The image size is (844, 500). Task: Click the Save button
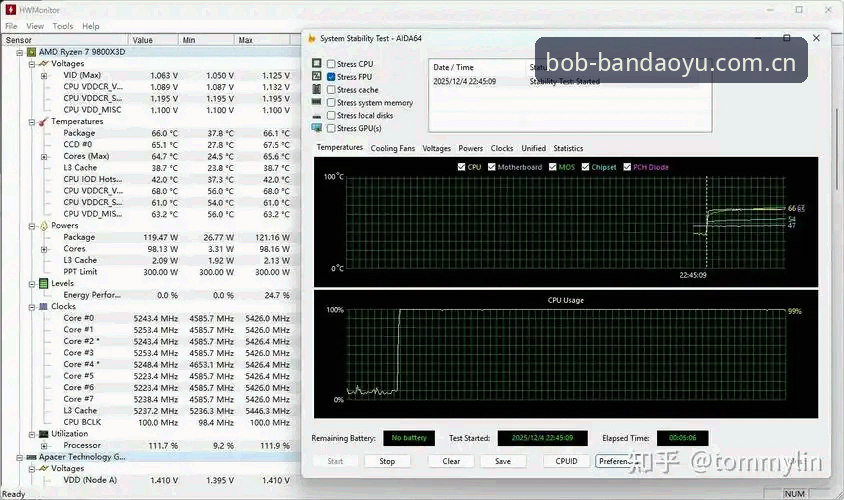pyautogui.click(x=503, y=461)
